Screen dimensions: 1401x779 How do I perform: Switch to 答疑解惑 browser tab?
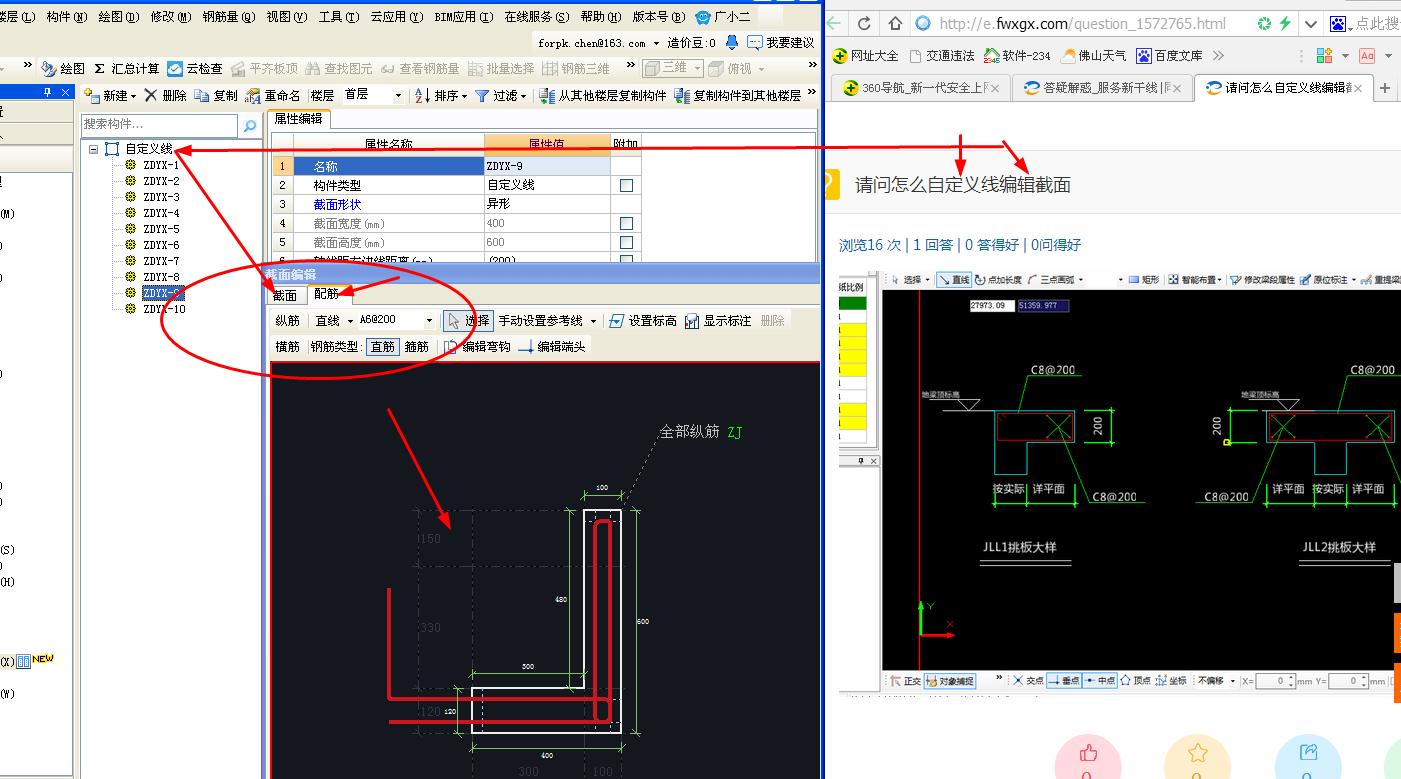pyautogui.click(x=1102, y=88)
